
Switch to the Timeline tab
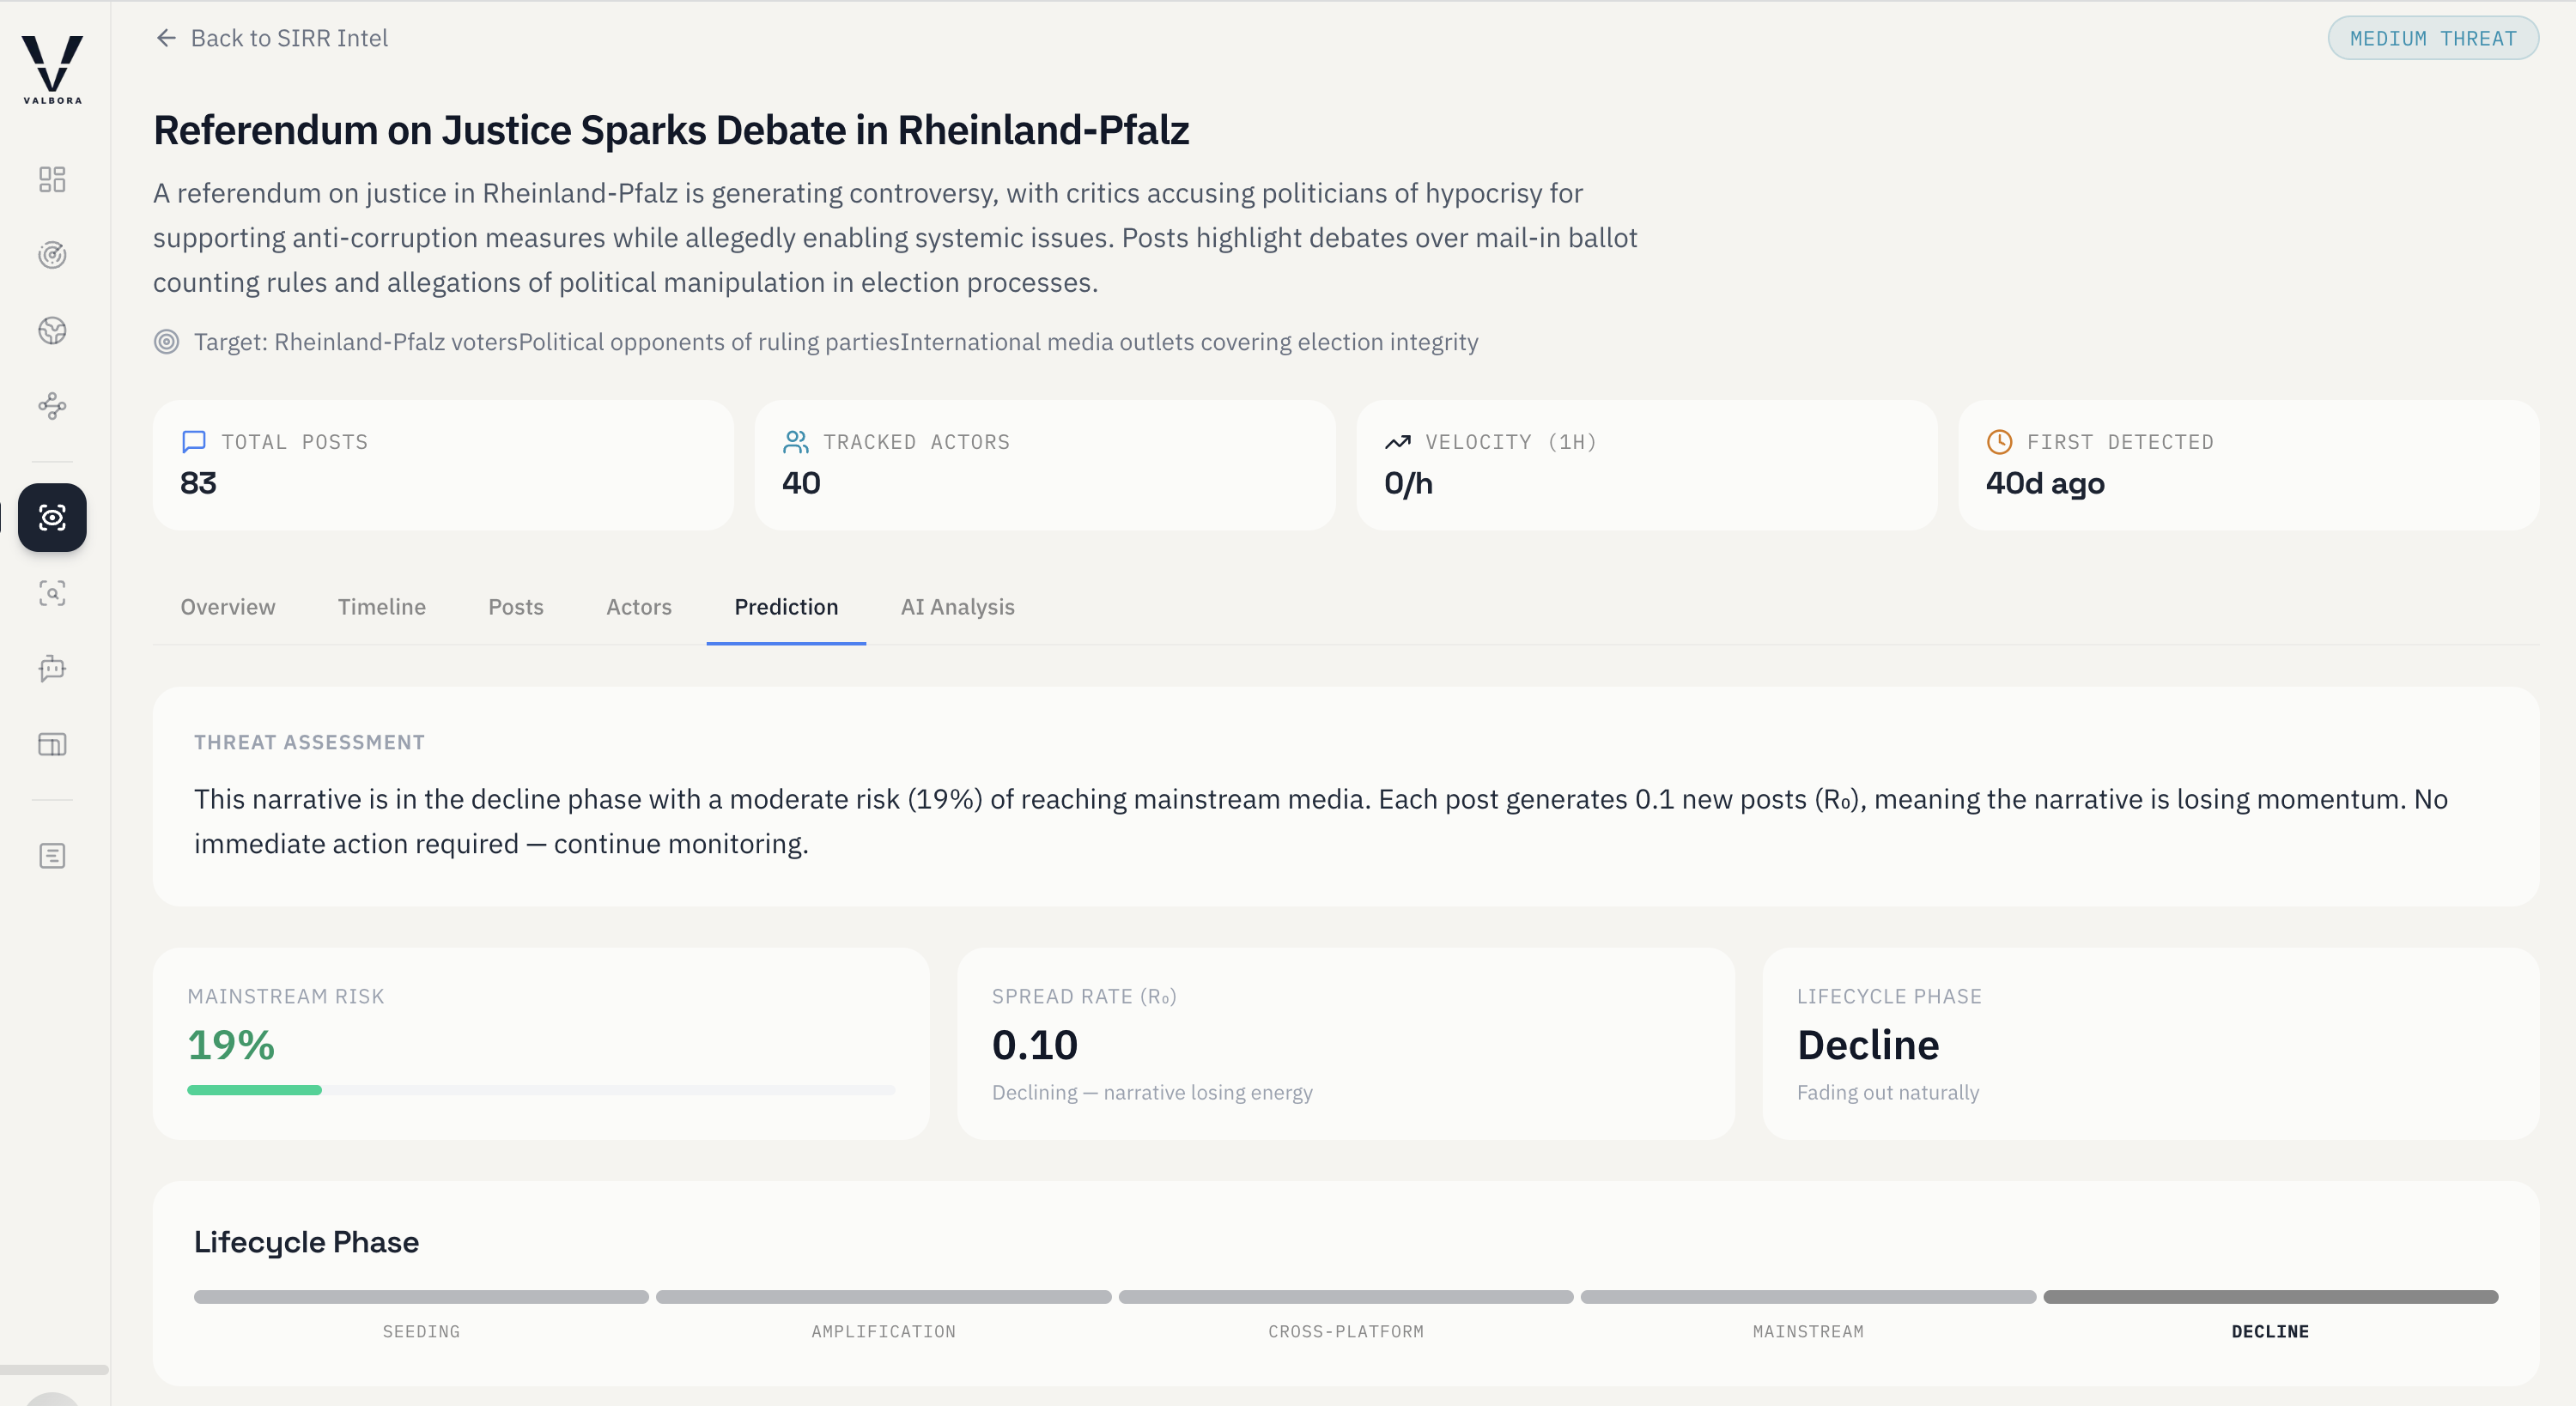tap(381, 607)
